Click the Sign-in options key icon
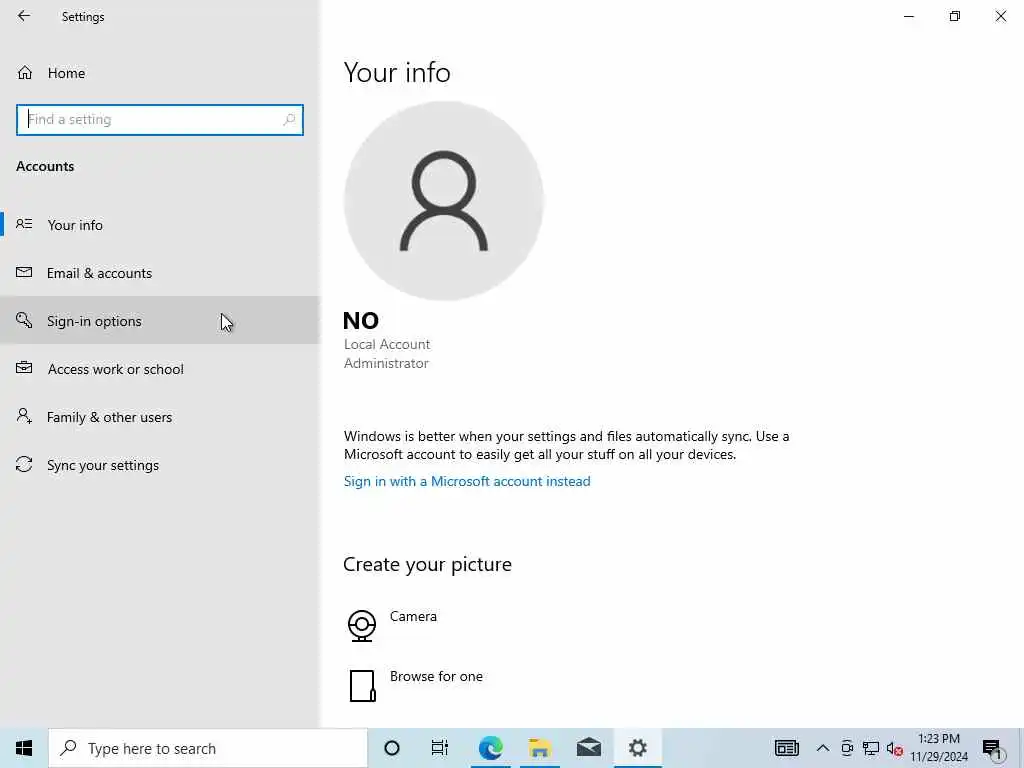This screenshot has height=768, width=1024. point(24,320)
